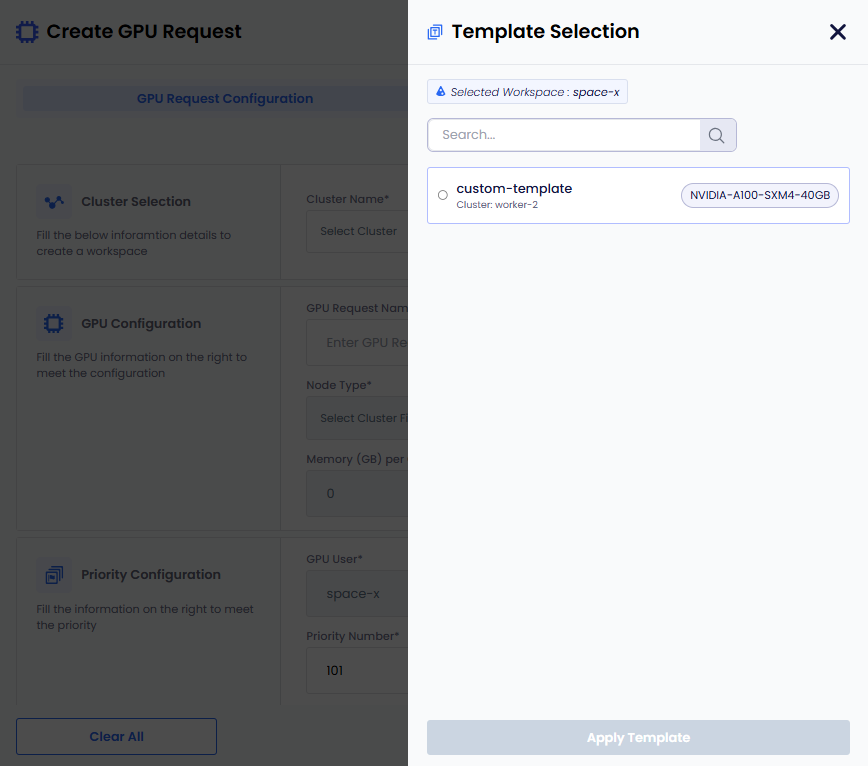The width and height of the screenshot is (868, 766).
Task: Click the Memory per GPU field
Action: pyautogui.click(x=357, y=494)
